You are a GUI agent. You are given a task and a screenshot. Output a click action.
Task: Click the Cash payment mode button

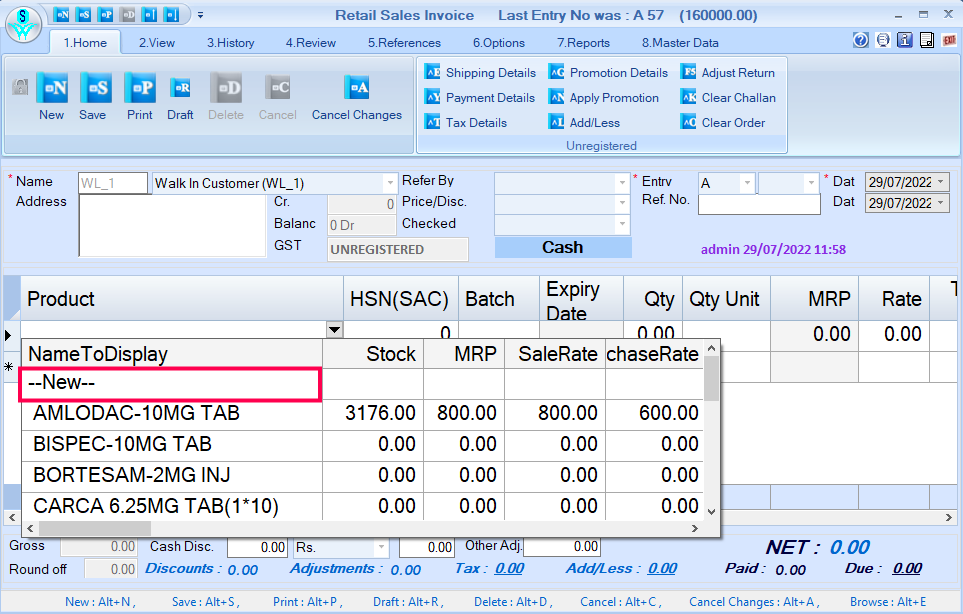pyautogui.click(x=562, y=248)
